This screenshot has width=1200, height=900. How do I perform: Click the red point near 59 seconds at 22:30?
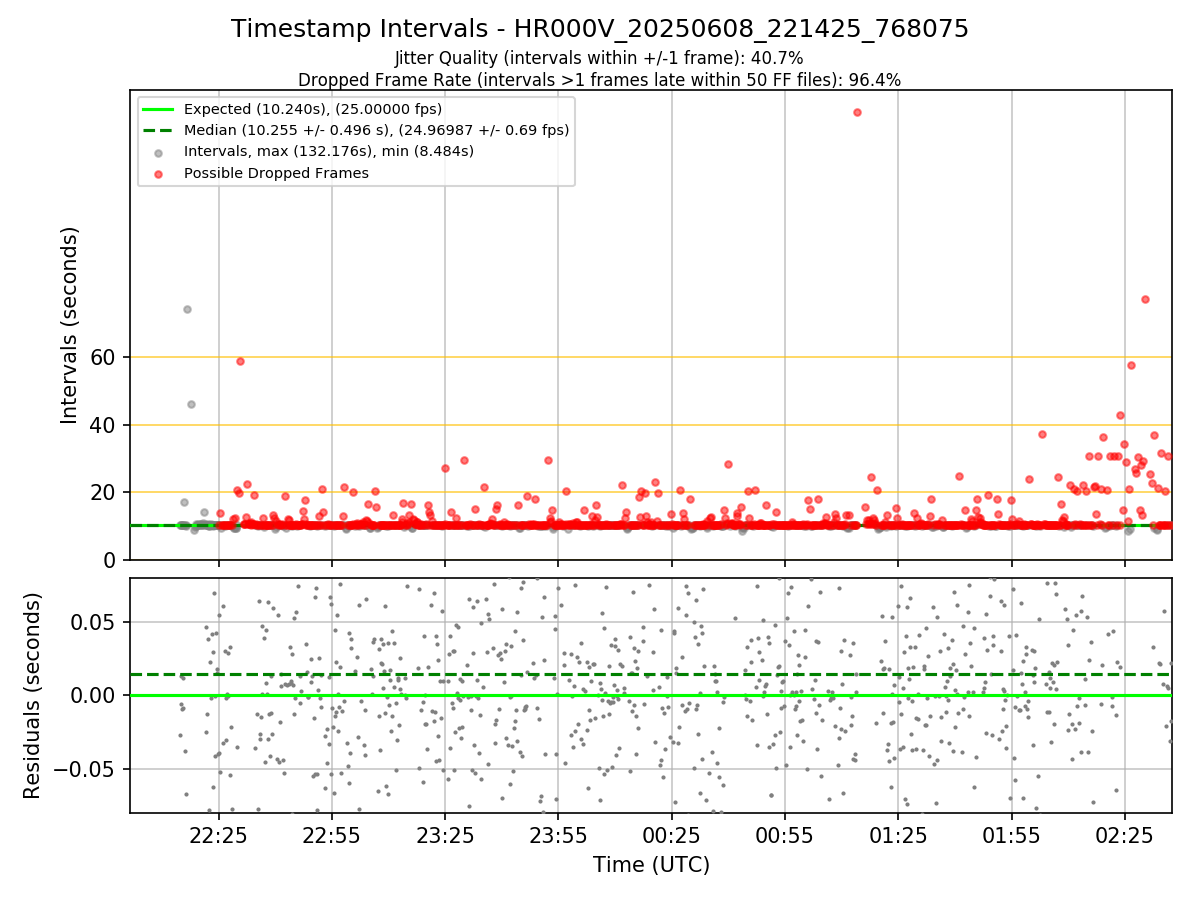(240, 361)
